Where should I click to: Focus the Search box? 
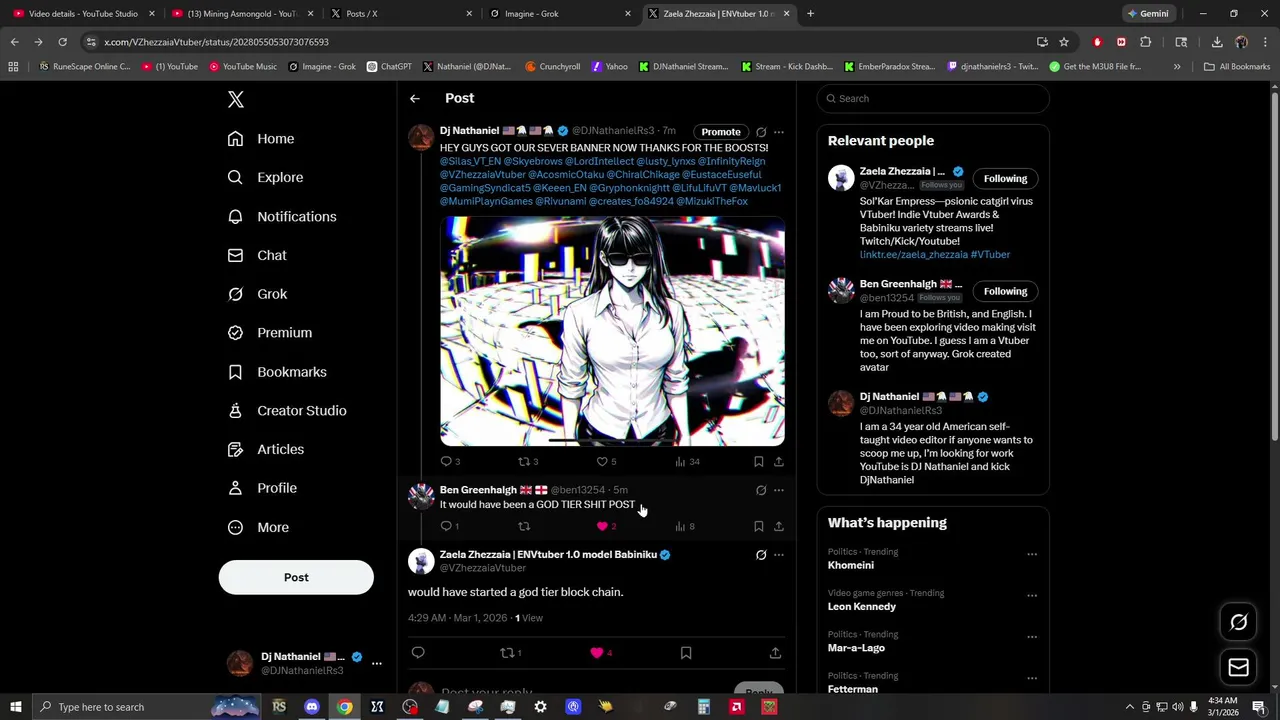[933, 98]
